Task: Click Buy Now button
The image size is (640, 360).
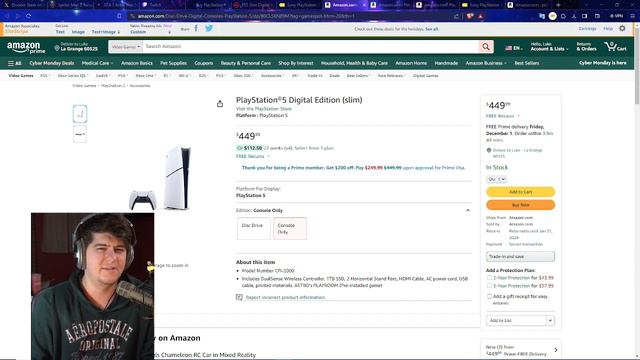Action: (x=520, y=204)
